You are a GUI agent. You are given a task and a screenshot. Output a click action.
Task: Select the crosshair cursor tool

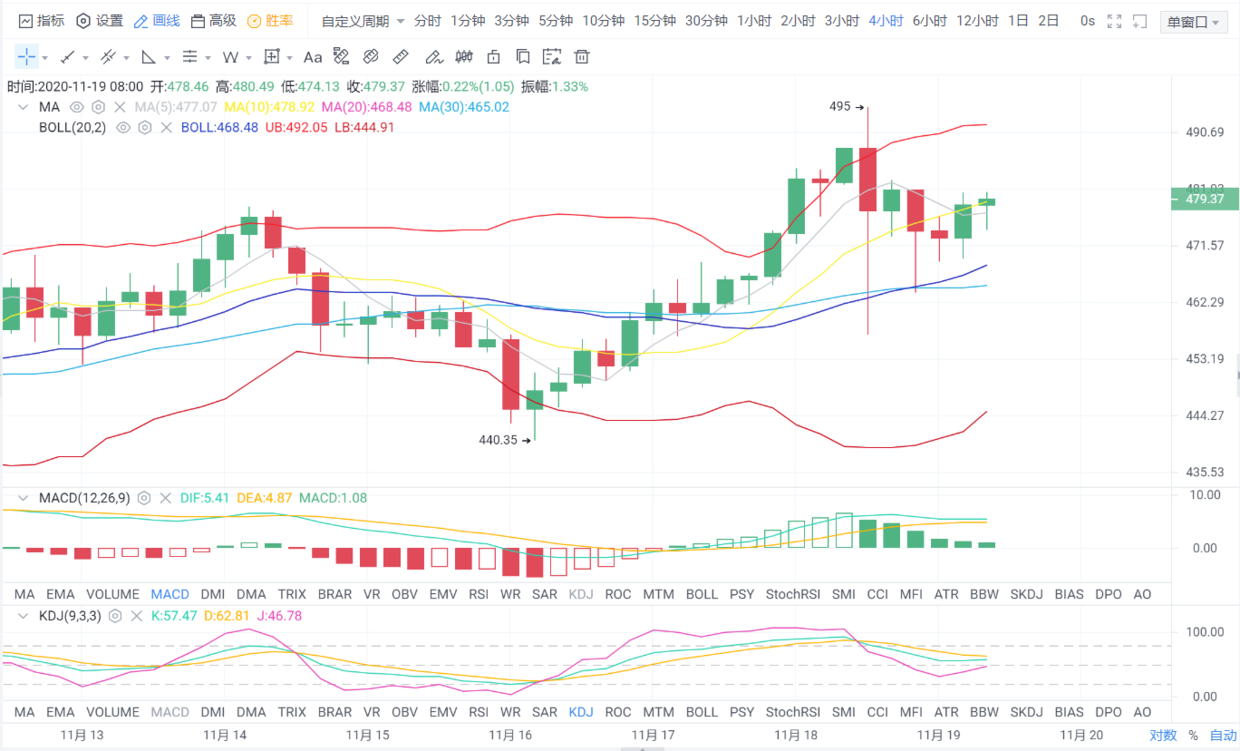pyautogui.click(x=26, y=57)
